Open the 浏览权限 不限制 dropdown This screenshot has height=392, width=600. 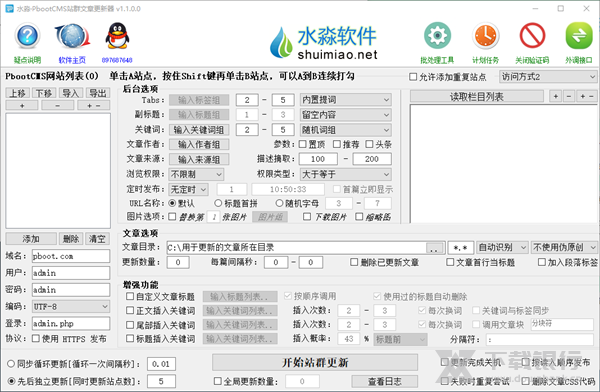[196, 175]
